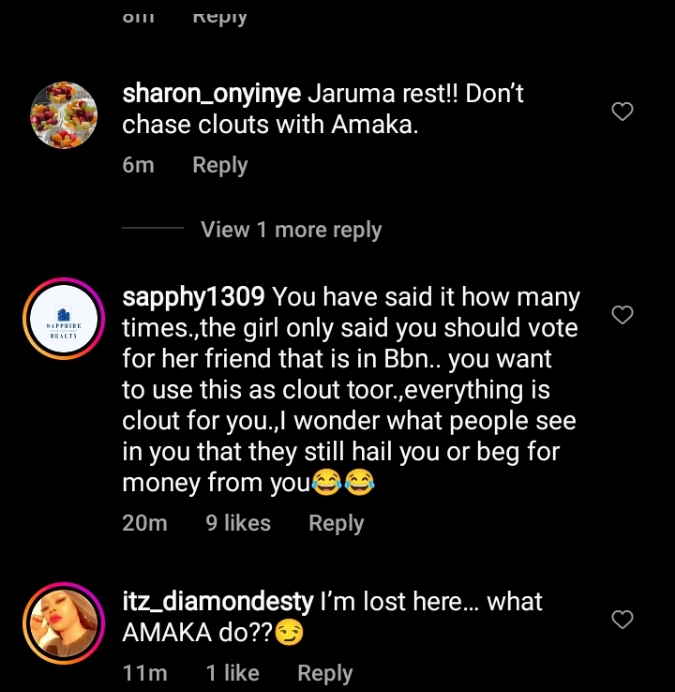Expand "View 1 more reply" thread
The width and height of the screenshot is (675, 692).
(291, 230)
